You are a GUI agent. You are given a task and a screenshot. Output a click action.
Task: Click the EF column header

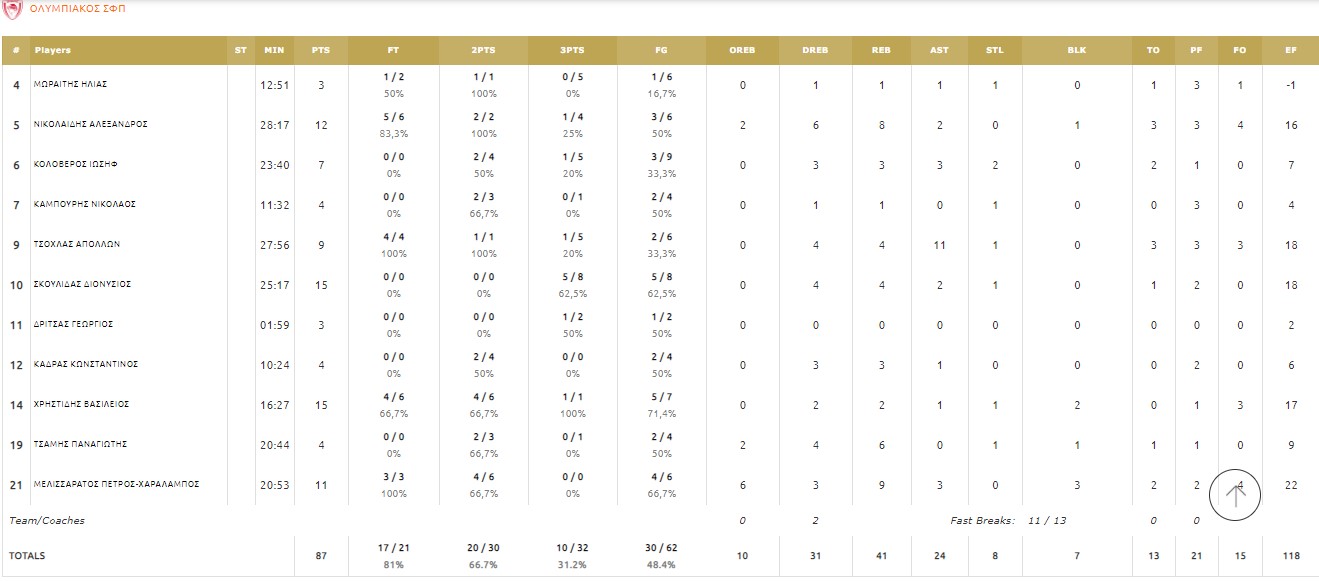1292,50
